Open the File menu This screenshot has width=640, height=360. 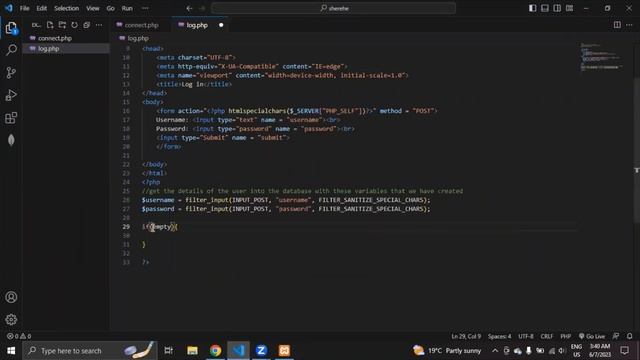tap(24, 8)
